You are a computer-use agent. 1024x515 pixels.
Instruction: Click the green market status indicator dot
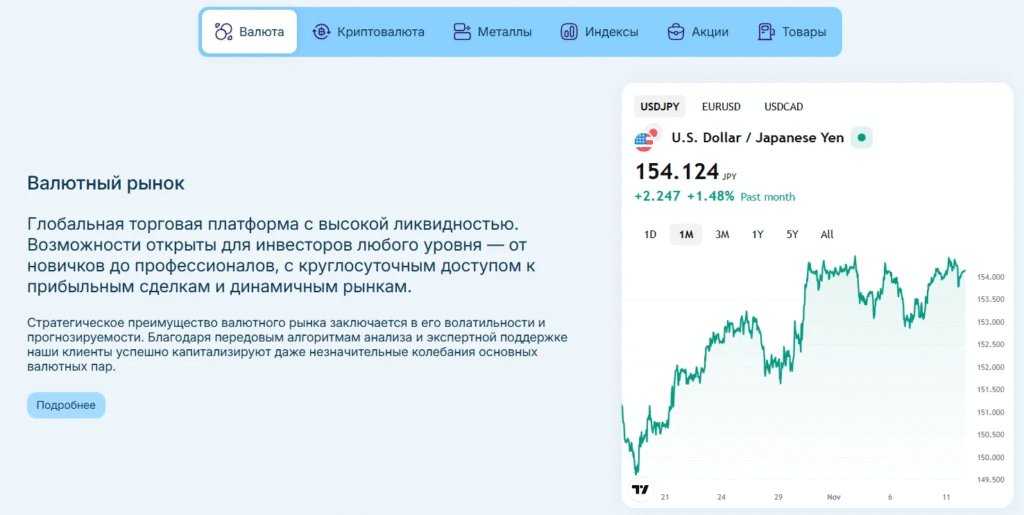[x=862, y=138]
